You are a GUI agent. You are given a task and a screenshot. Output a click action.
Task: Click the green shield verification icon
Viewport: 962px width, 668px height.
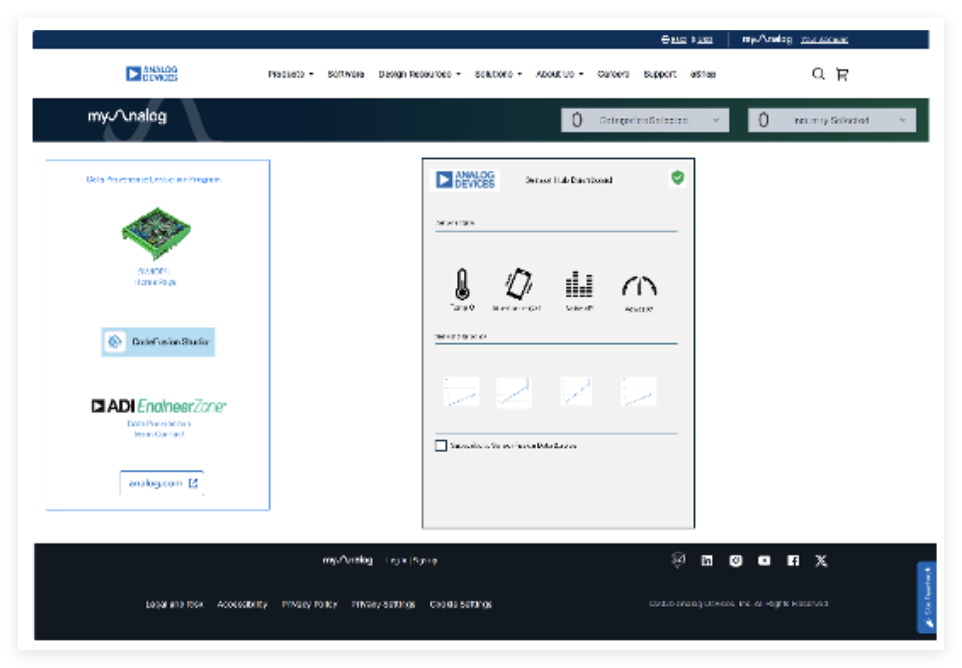pos(677,178)
